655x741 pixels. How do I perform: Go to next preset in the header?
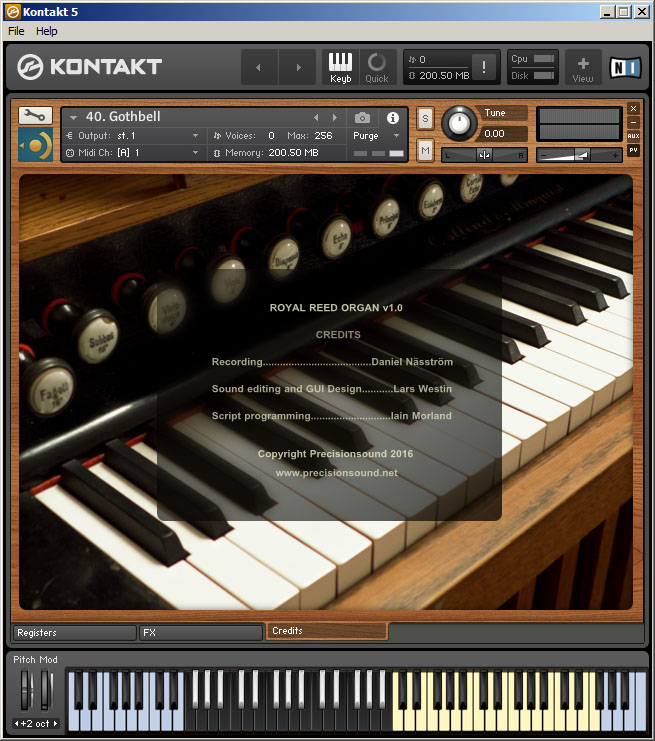[x=298, y=67]
